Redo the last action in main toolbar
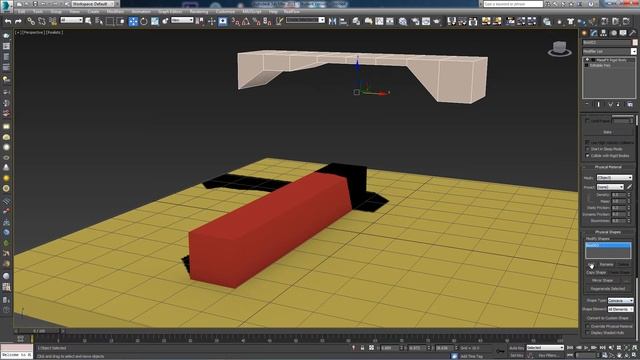640x360 pixels. [18, 21]
